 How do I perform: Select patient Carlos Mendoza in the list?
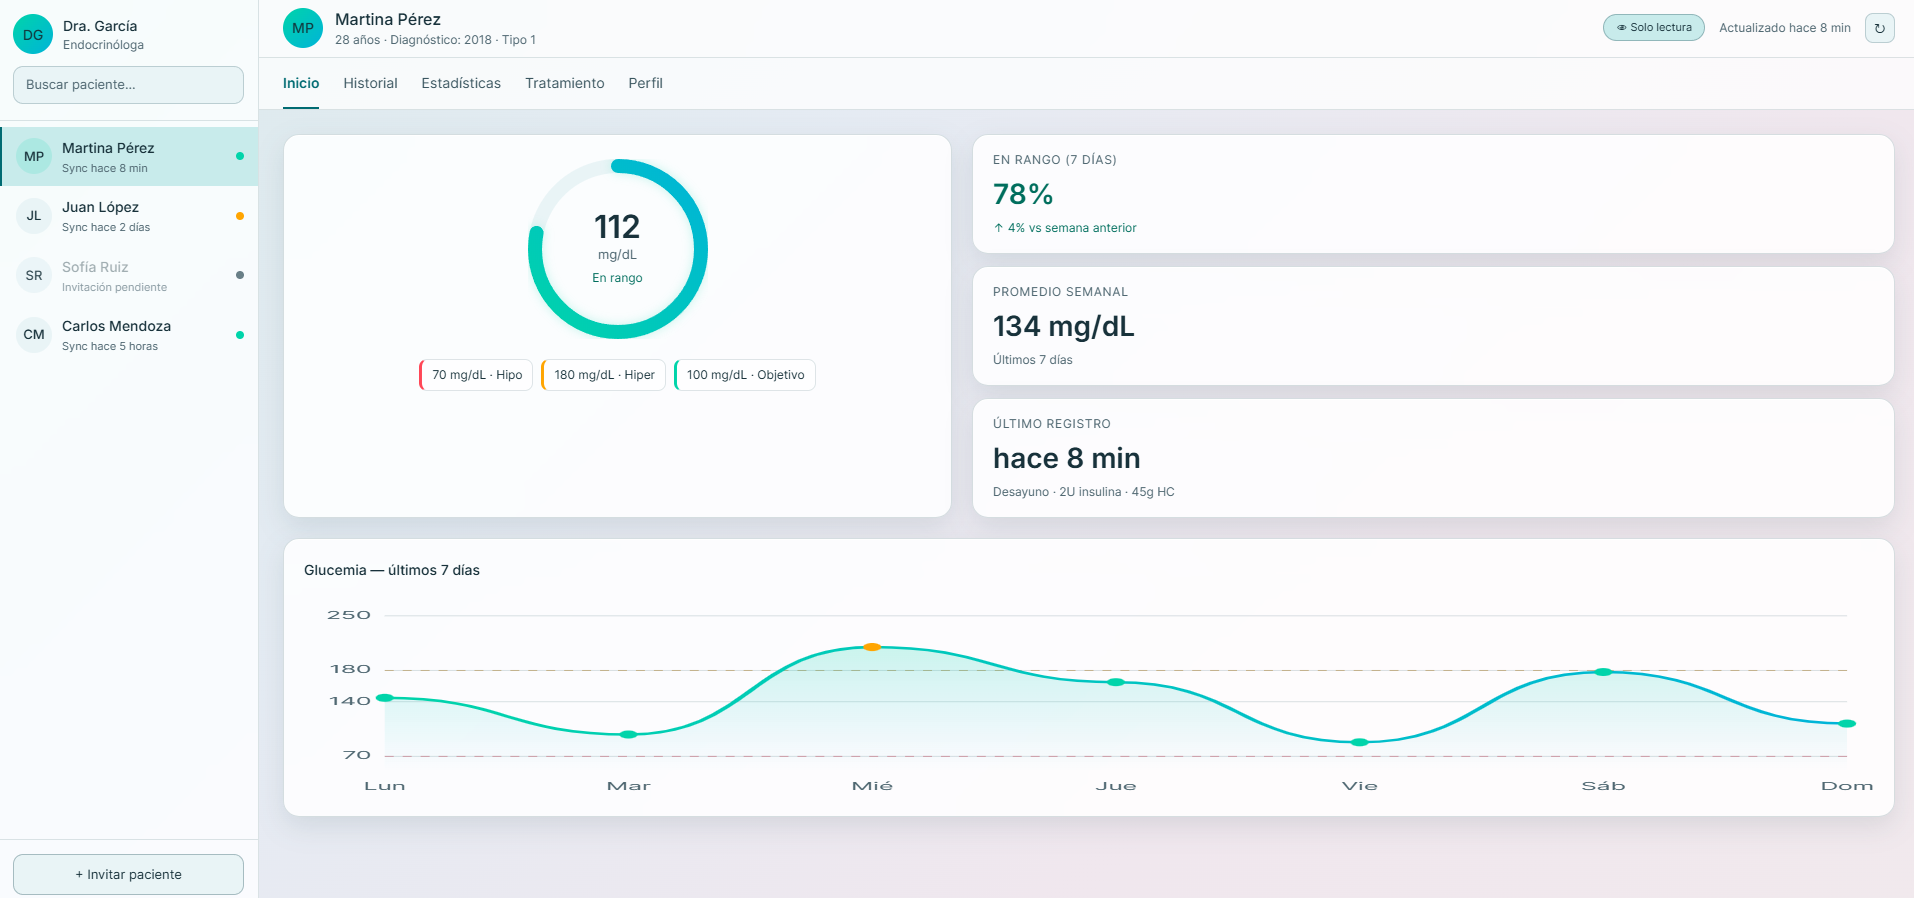[x=129, y=335]
